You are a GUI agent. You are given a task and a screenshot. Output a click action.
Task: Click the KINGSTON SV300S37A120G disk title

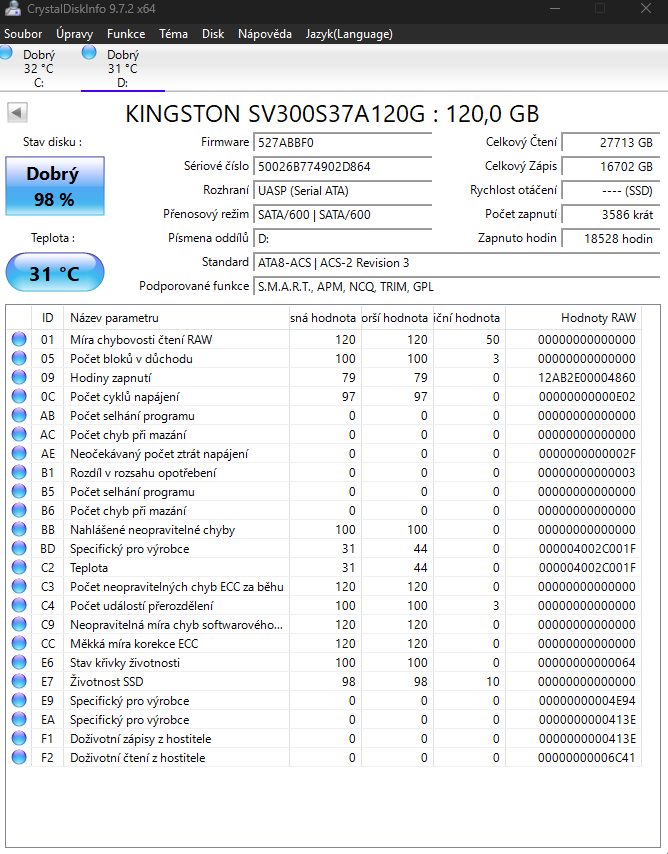coord(332,114)
